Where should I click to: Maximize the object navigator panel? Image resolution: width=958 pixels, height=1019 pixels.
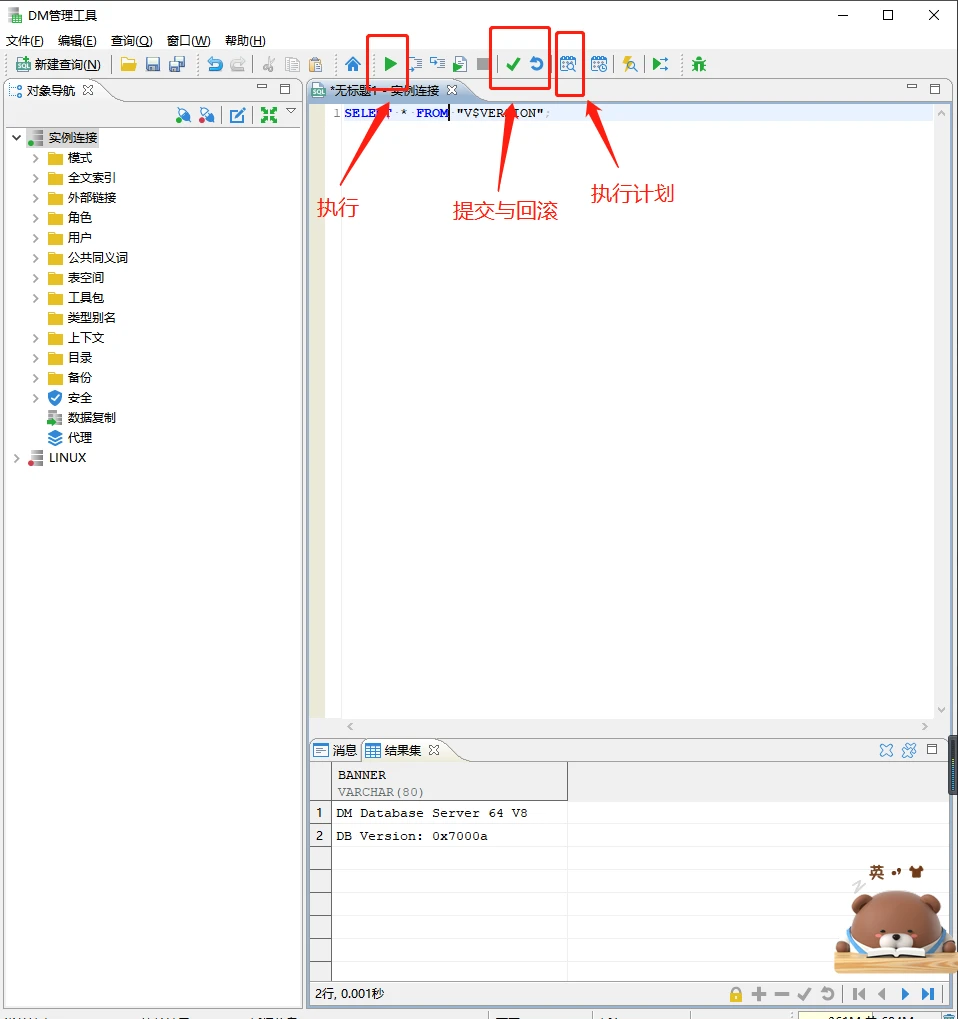[x=285, y=89]
